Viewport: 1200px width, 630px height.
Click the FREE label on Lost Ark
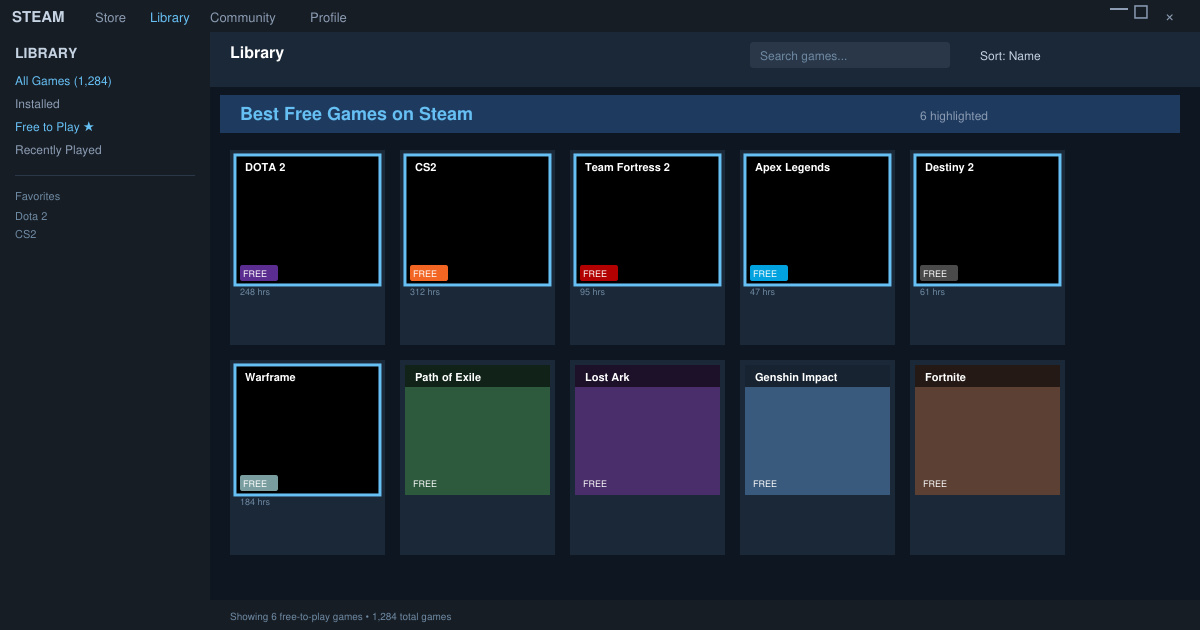coord(595,484)
